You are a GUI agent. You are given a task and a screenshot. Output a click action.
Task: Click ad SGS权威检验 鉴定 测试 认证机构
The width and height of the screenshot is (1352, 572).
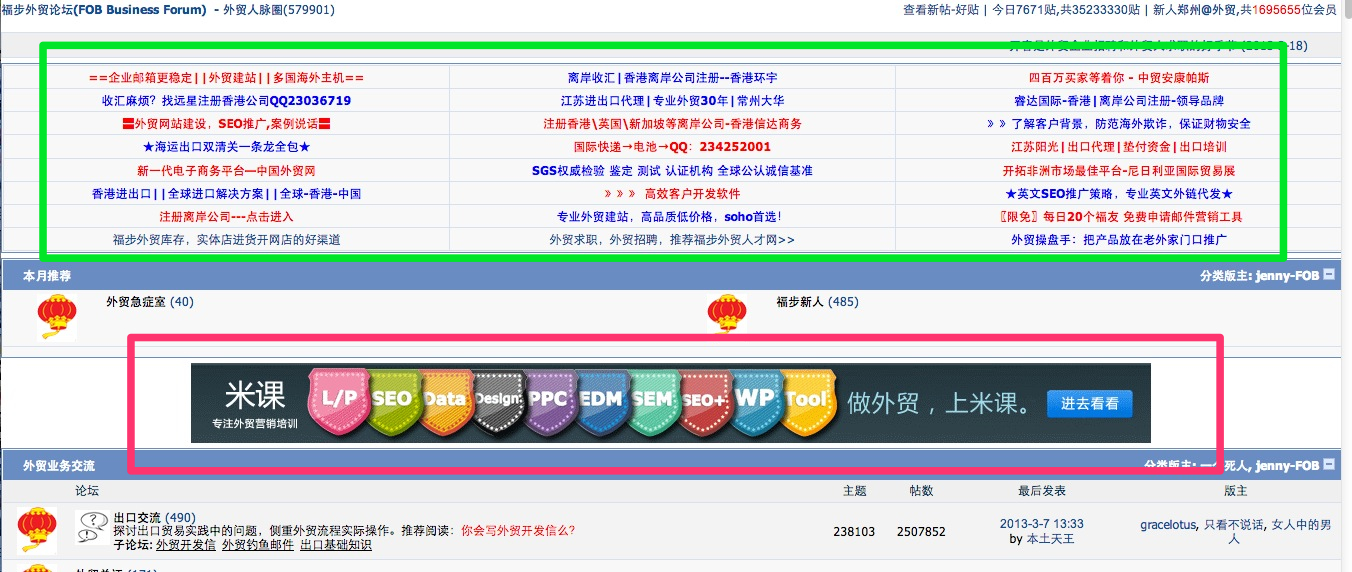click(672, 171)
